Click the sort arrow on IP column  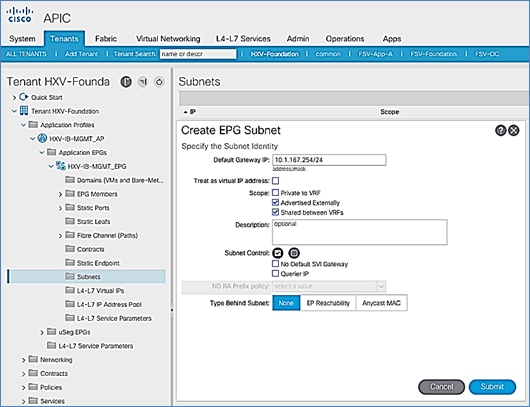(185, 112)
